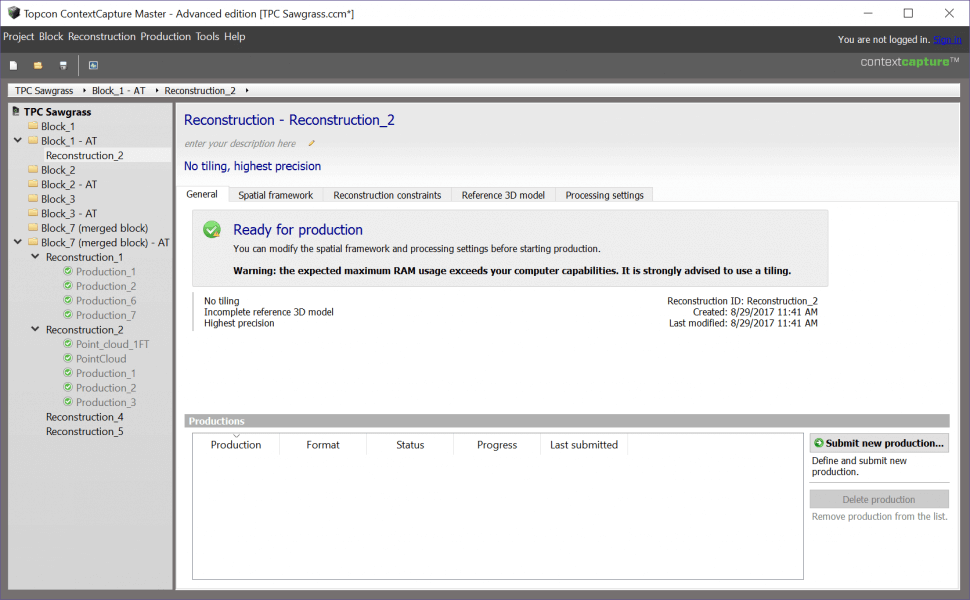Select the General tab

(202, 194)
